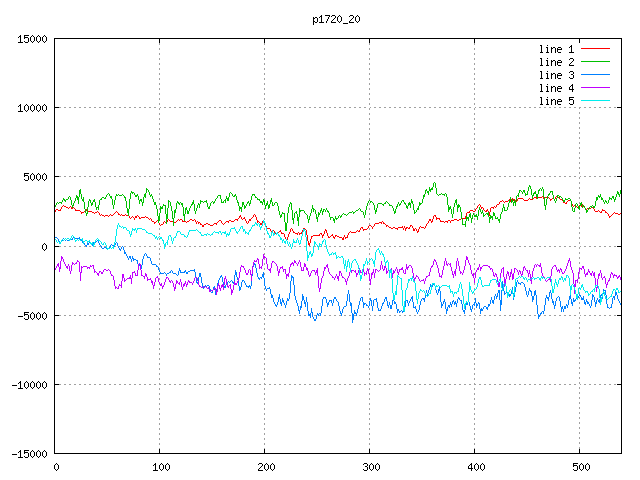Image resolution: width=640 pixels, height=480 pixels.
Task: Select the 'line 1' legend label
Action: coord(556,49)
